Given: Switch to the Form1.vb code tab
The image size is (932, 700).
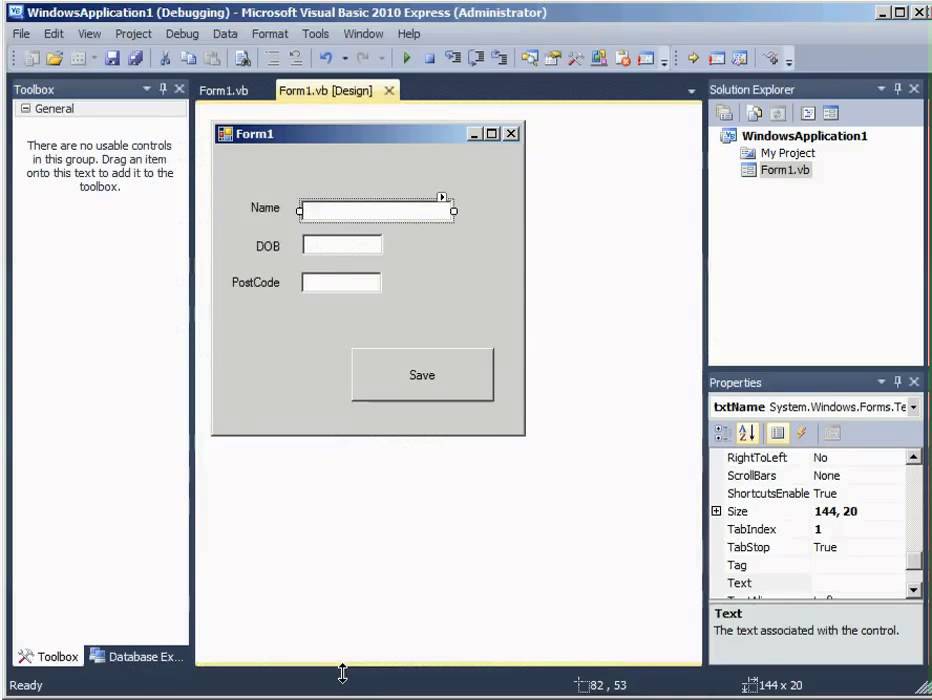Looking at the screenshot, I should tap(223, 90).
